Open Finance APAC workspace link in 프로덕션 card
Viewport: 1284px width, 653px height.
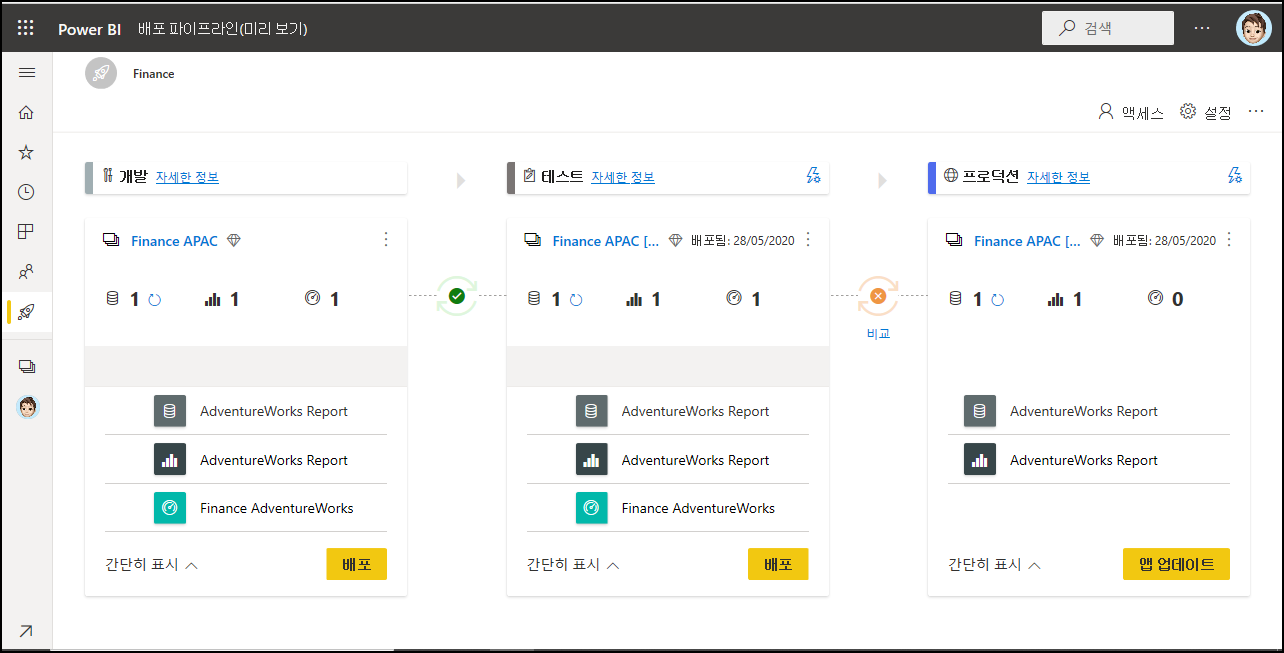click(x=1028, y=241)
